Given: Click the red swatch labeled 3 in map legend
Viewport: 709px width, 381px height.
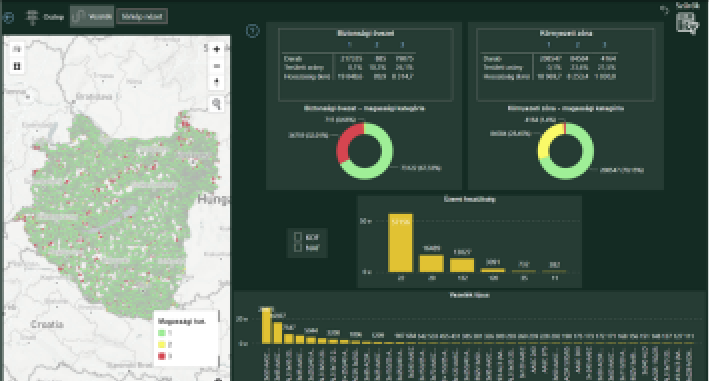Looking at the screenshot, I should pos(162,356).
